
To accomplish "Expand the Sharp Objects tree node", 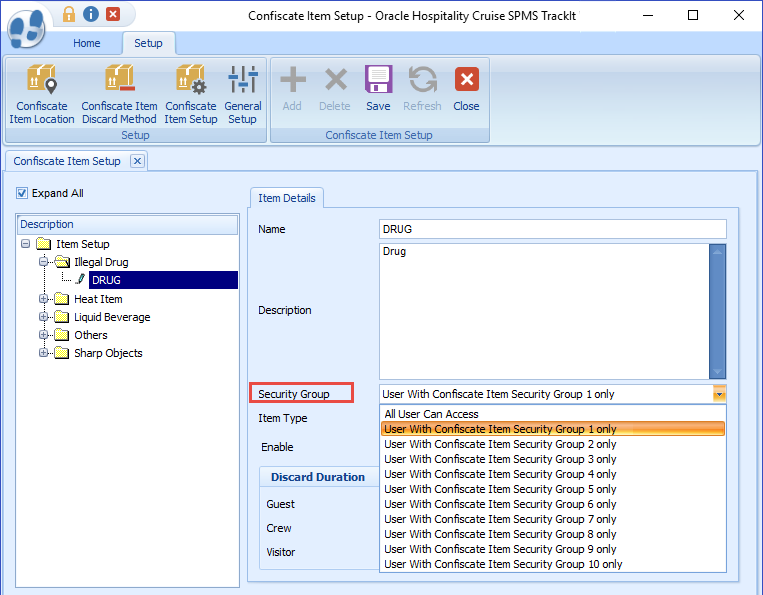I will tap(43, 353).
